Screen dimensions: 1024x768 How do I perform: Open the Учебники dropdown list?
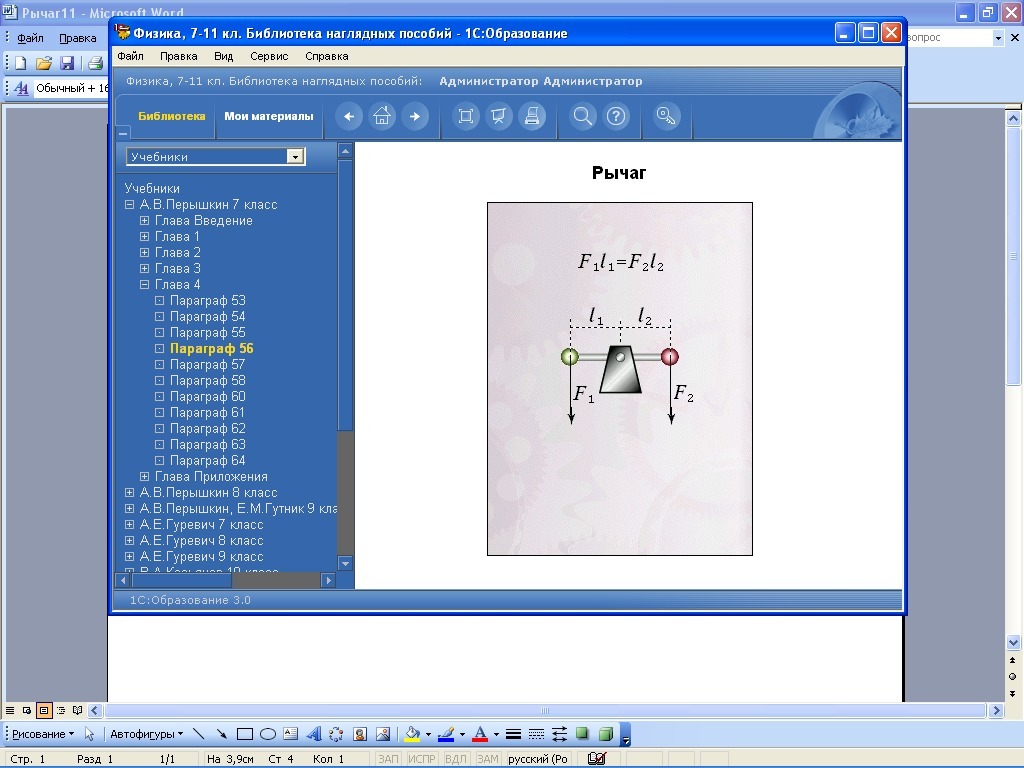pos(294,157)
